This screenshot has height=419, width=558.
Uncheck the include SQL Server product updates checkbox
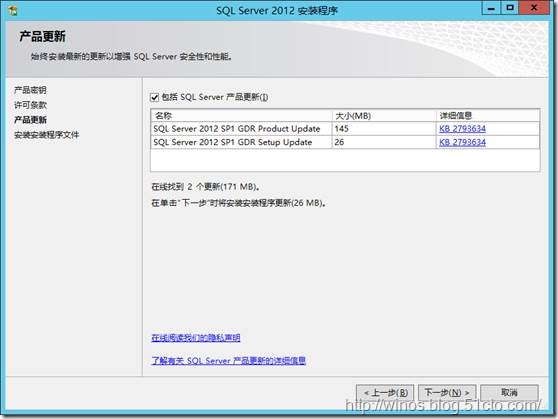click(x=154, y=97)
